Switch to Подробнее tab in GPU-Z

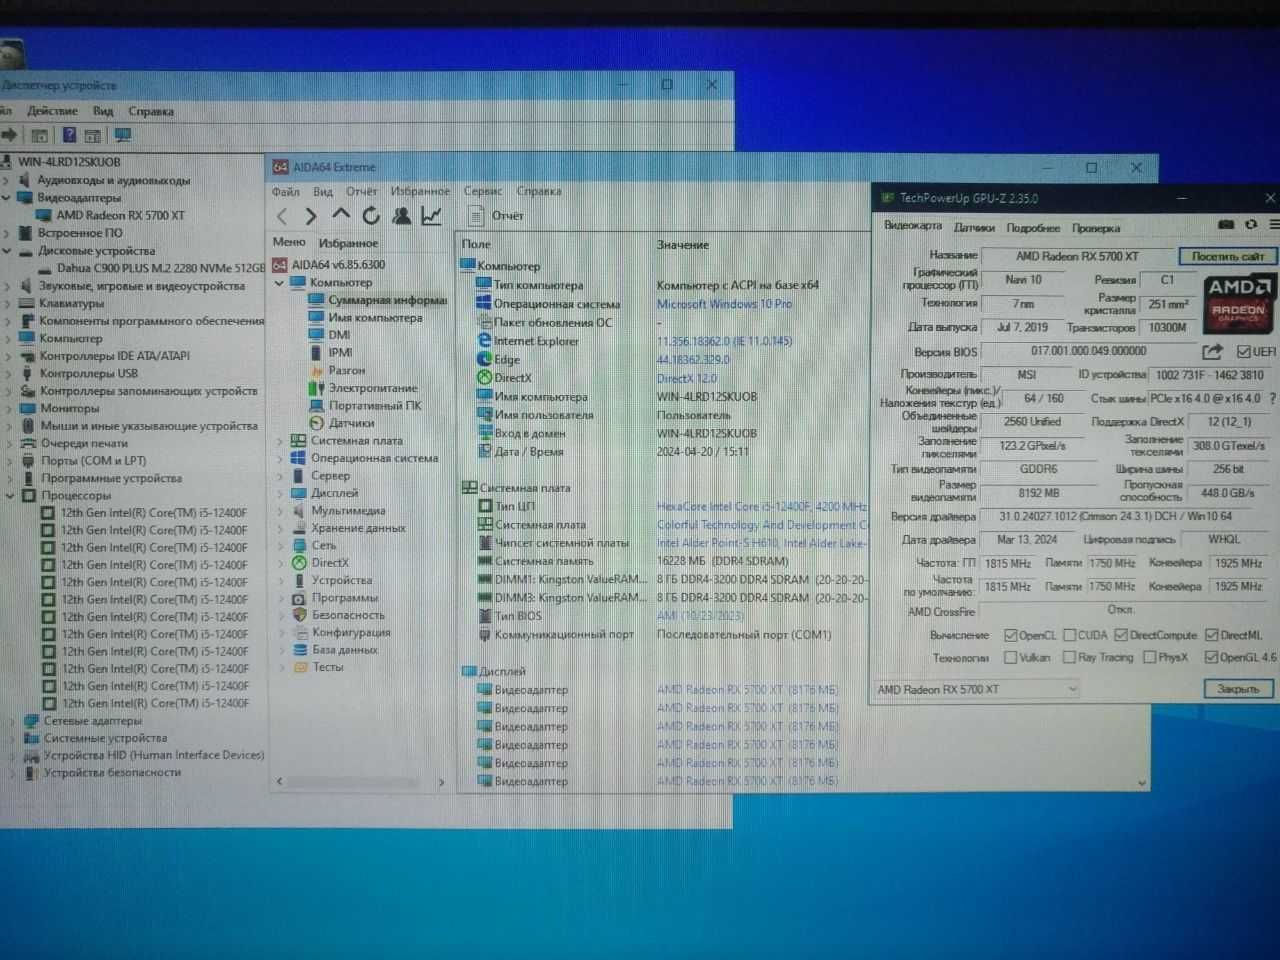[1033, 227]
